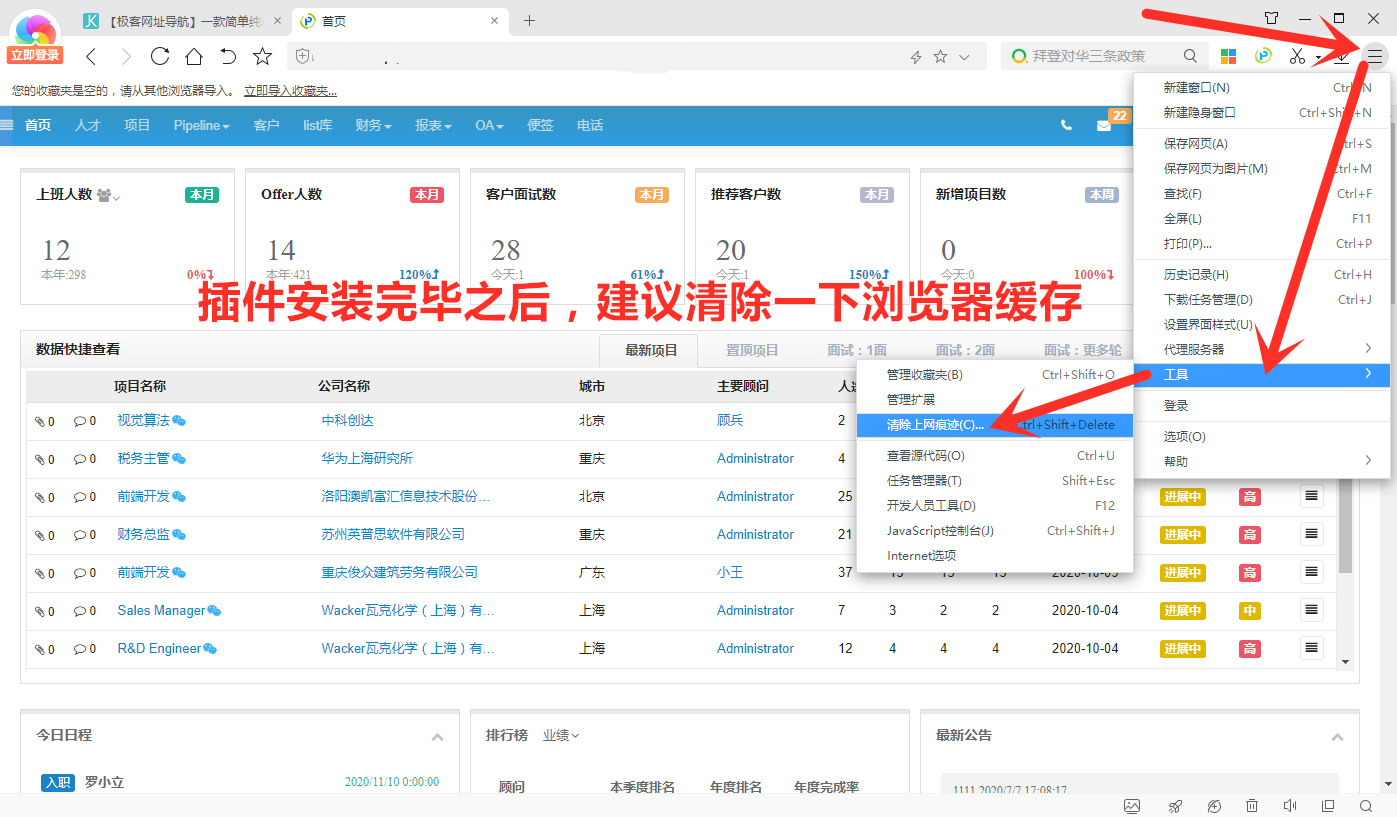Open the 业绩 dropdown in the ranking panel

[560, 734]
